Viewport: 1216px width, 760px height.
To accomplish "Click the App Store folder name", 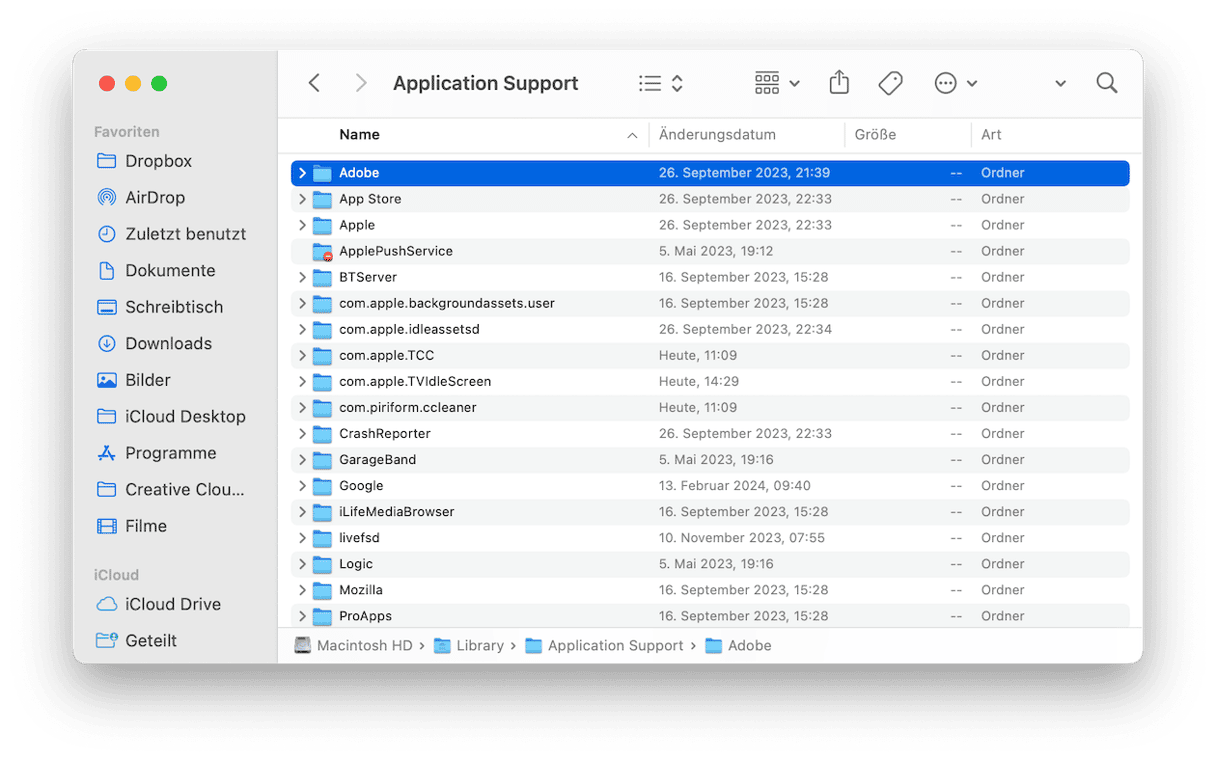I will [x=370, y=199].
